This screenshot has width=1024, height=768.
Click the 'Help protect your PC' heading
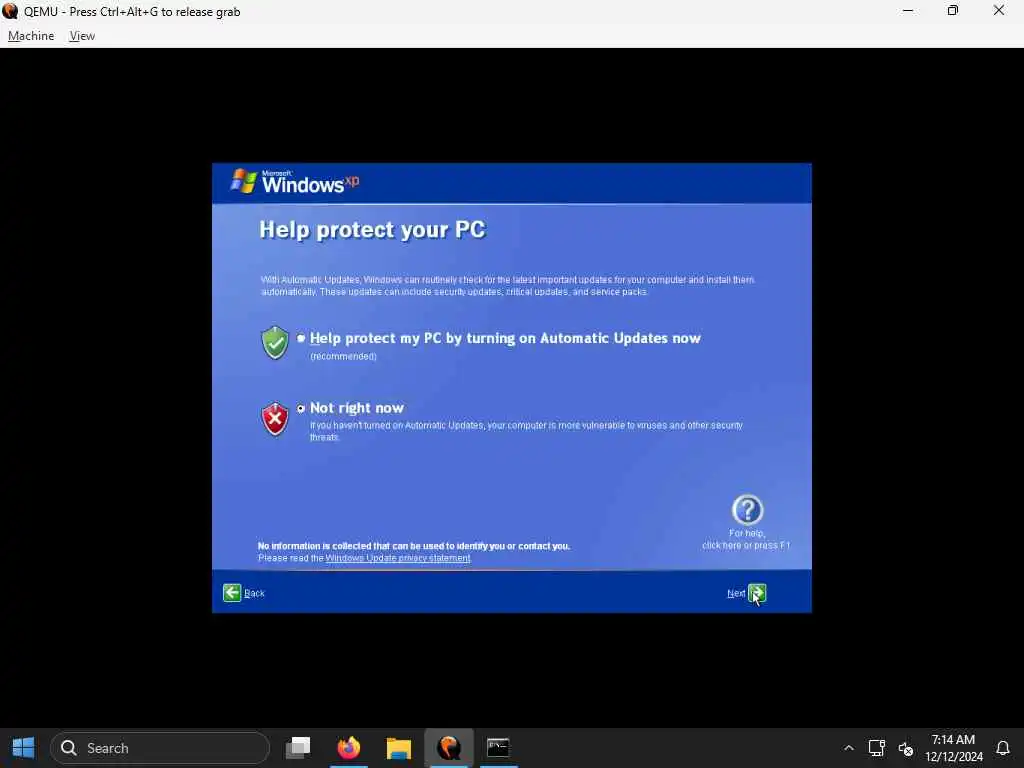(372, 230)
